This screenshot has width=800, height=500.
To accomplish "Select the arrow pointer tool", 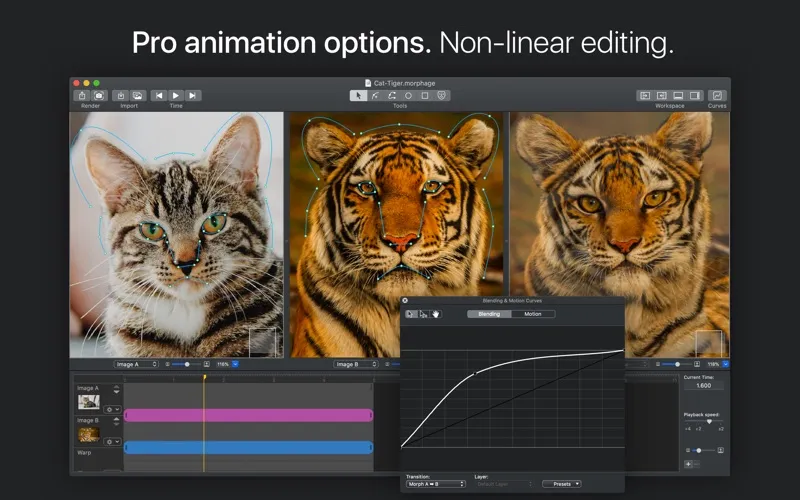I will [x=358, y=95].
